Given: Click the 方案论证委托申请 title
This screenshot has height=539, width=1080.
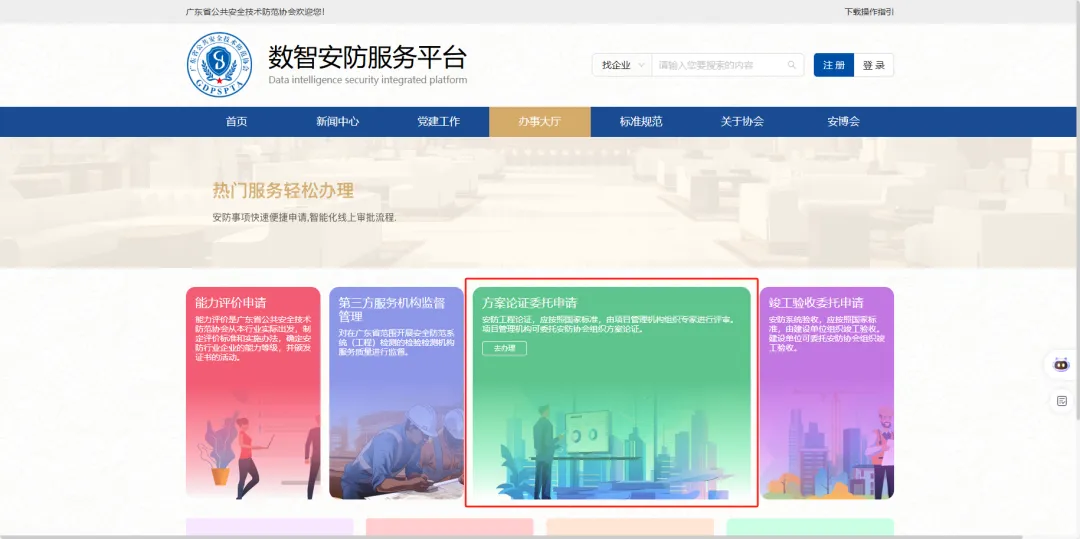Looking at the screenshot, I should coord(530,303).
